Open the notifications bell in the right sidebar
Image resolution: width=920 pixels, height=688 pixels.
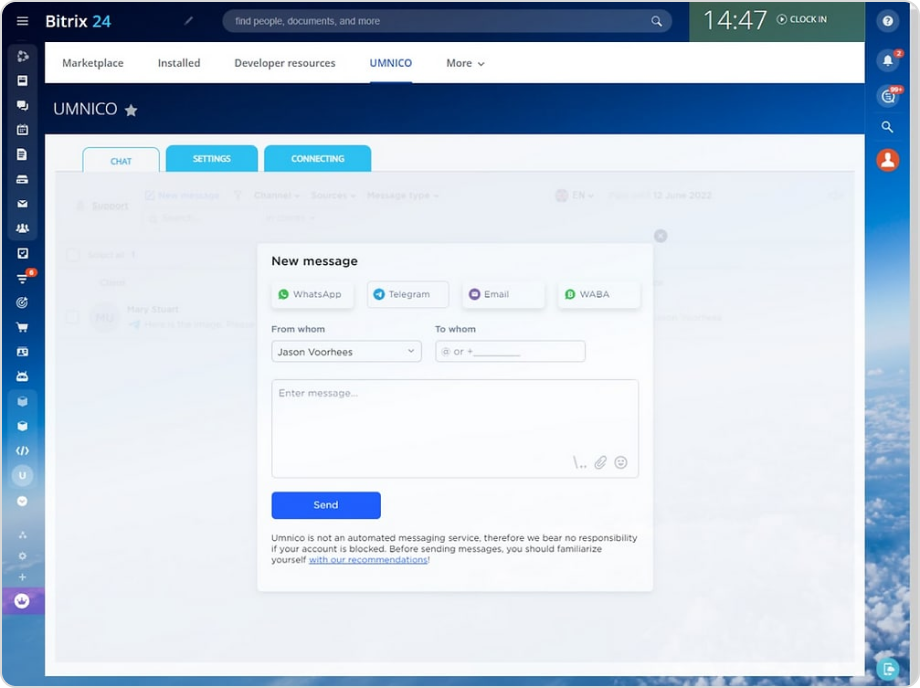[887, 60]
